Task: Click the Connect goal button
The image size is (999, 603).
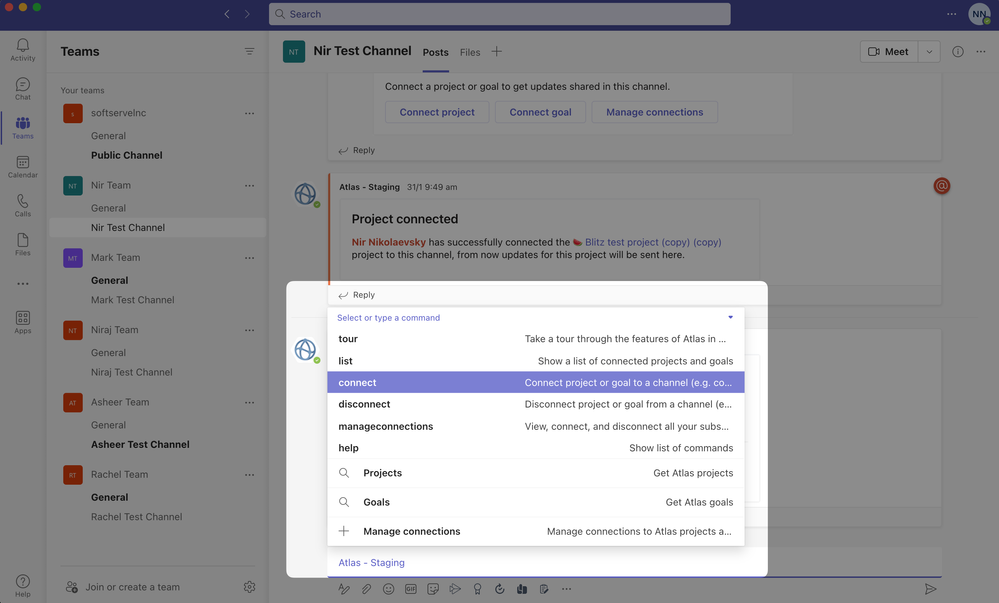Action: pos(540,112)
